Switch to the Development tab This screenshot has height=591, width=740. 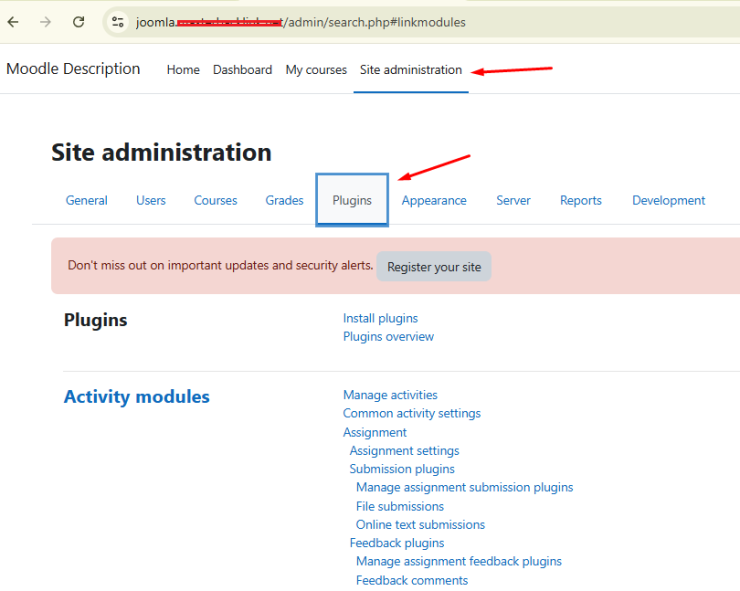click(669, 200)
